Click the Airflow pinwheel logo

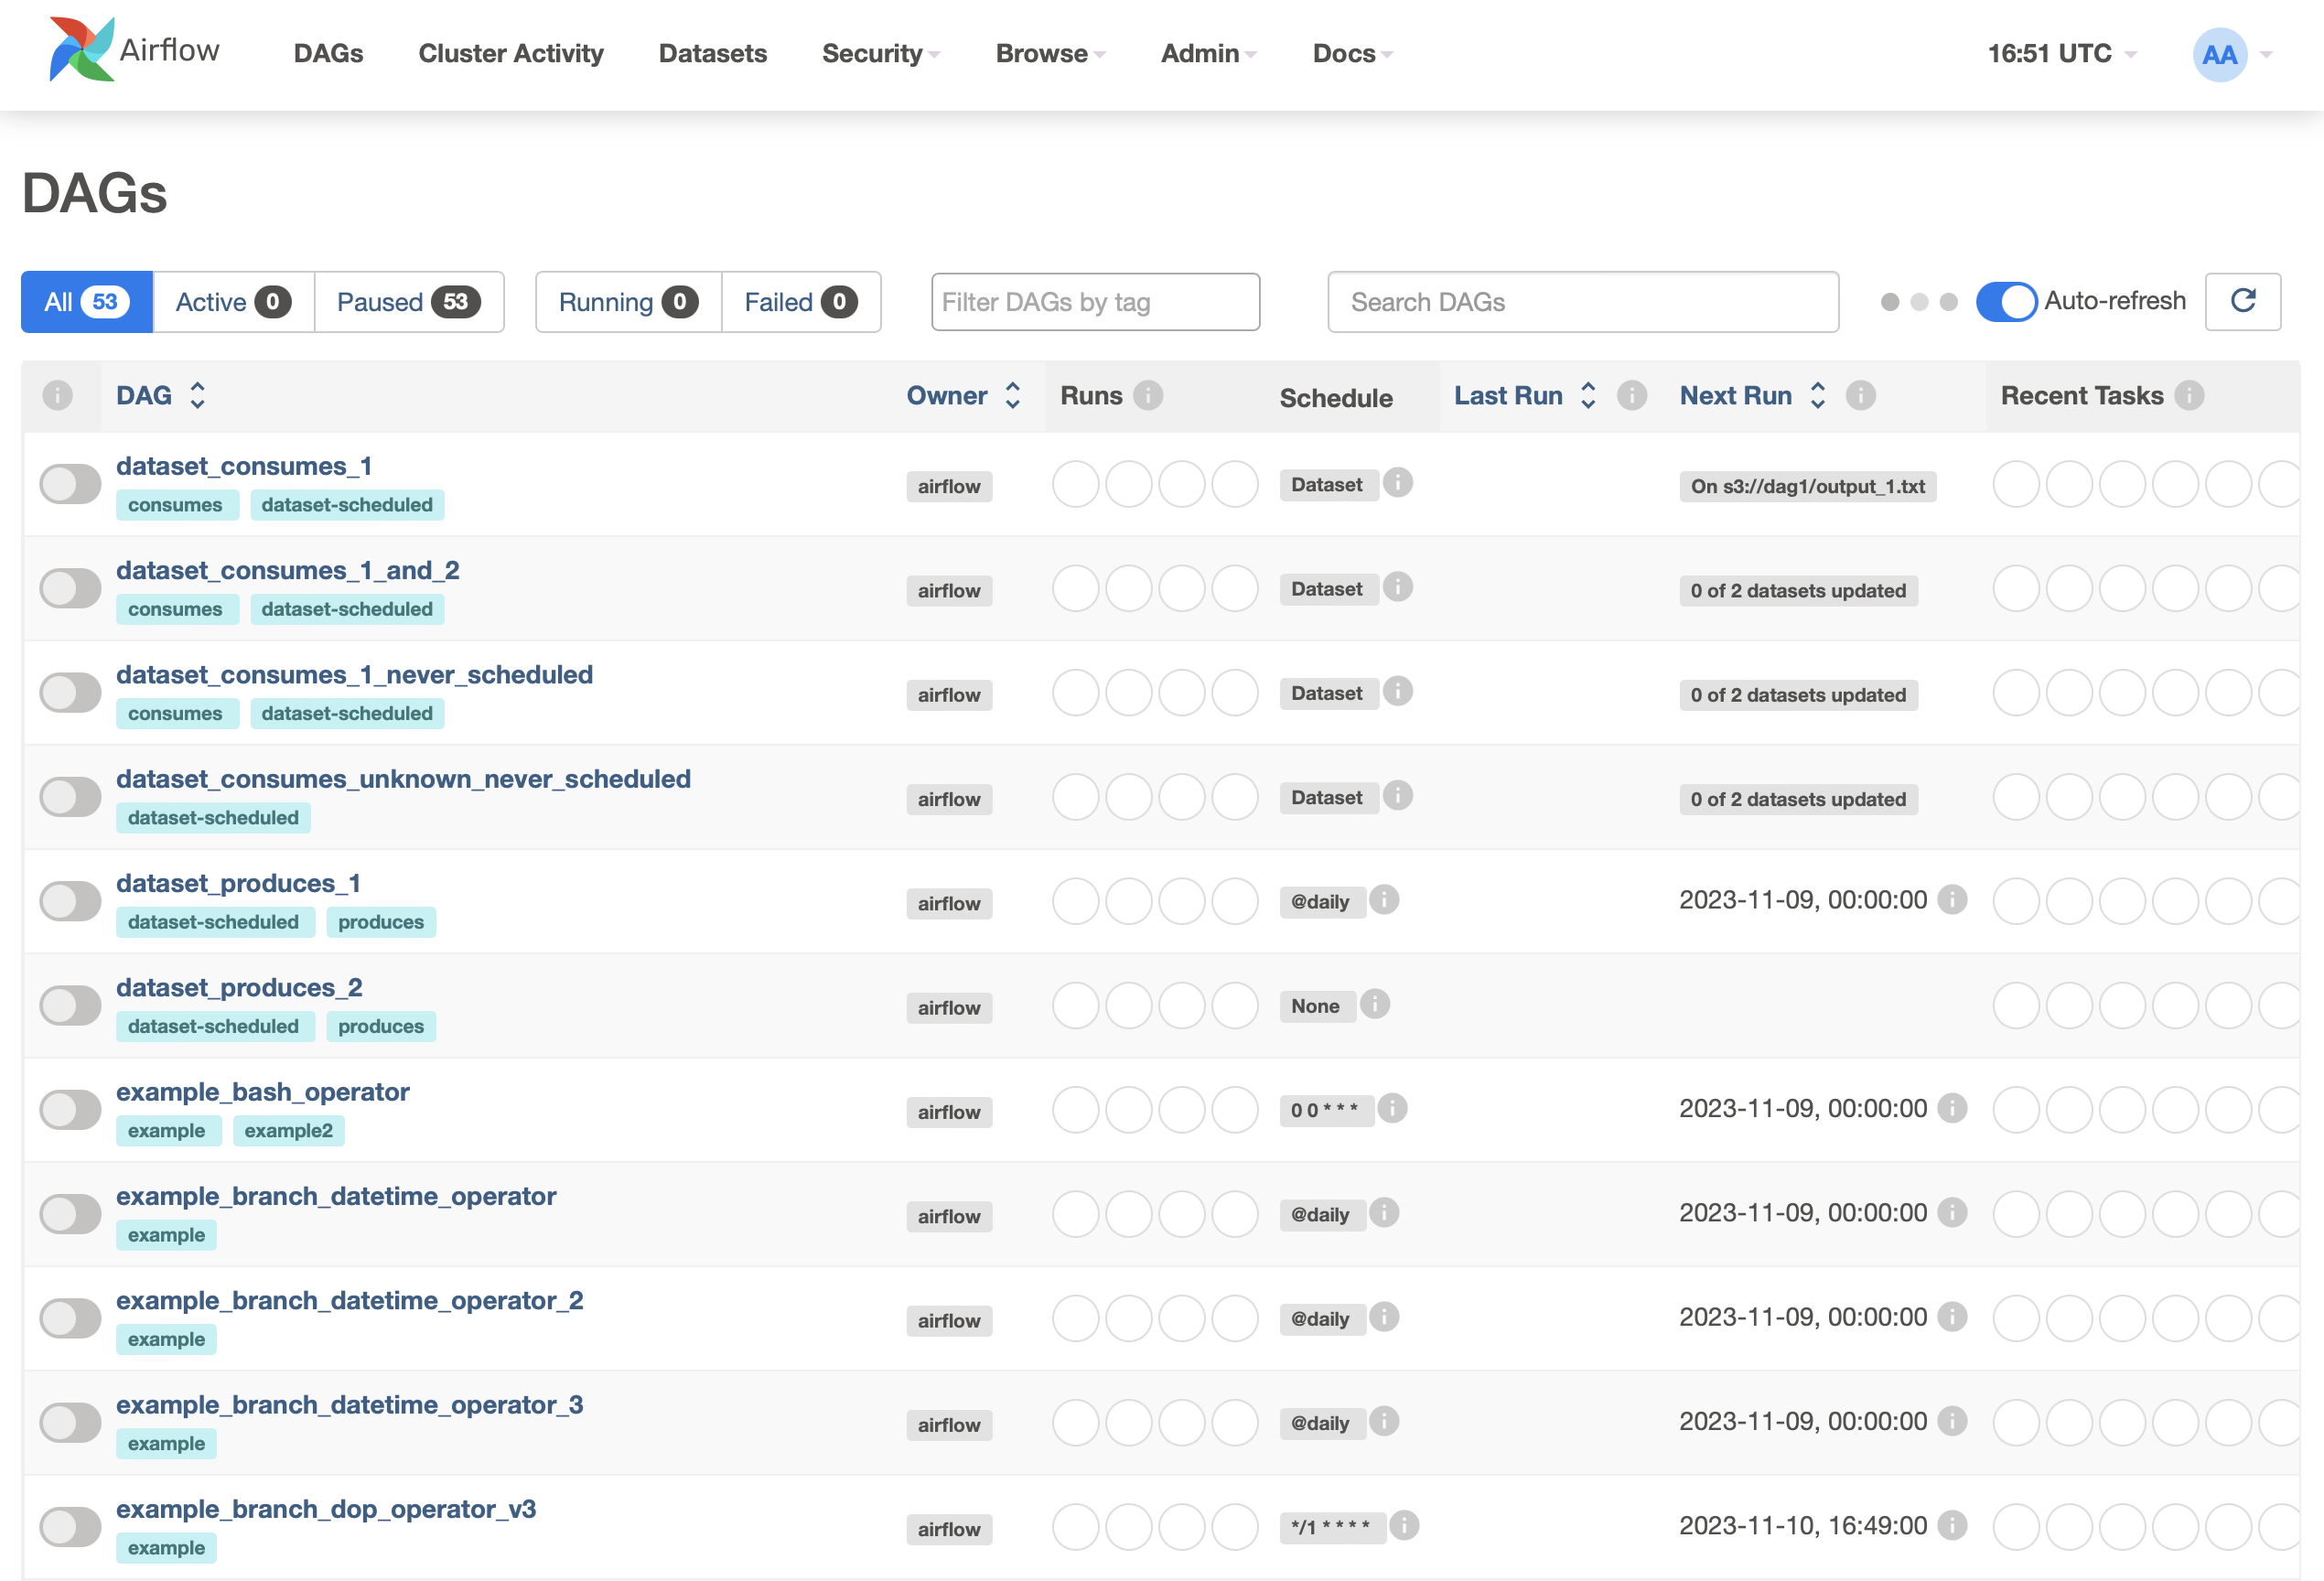tap(82, 50)
